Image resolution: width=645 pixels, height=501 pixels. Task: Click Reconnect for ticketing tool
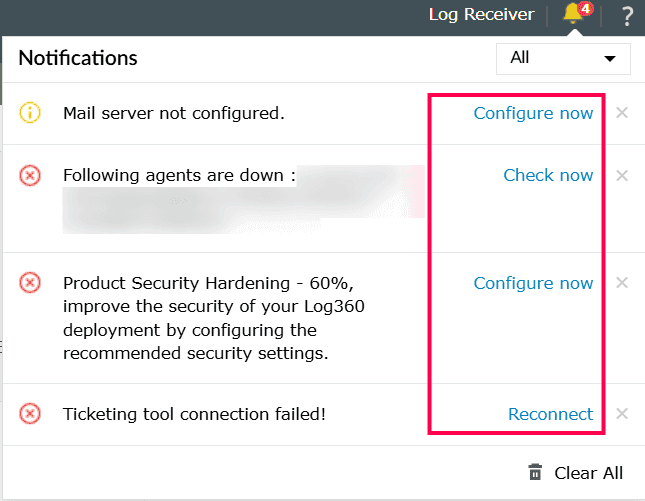pos(550,414)
